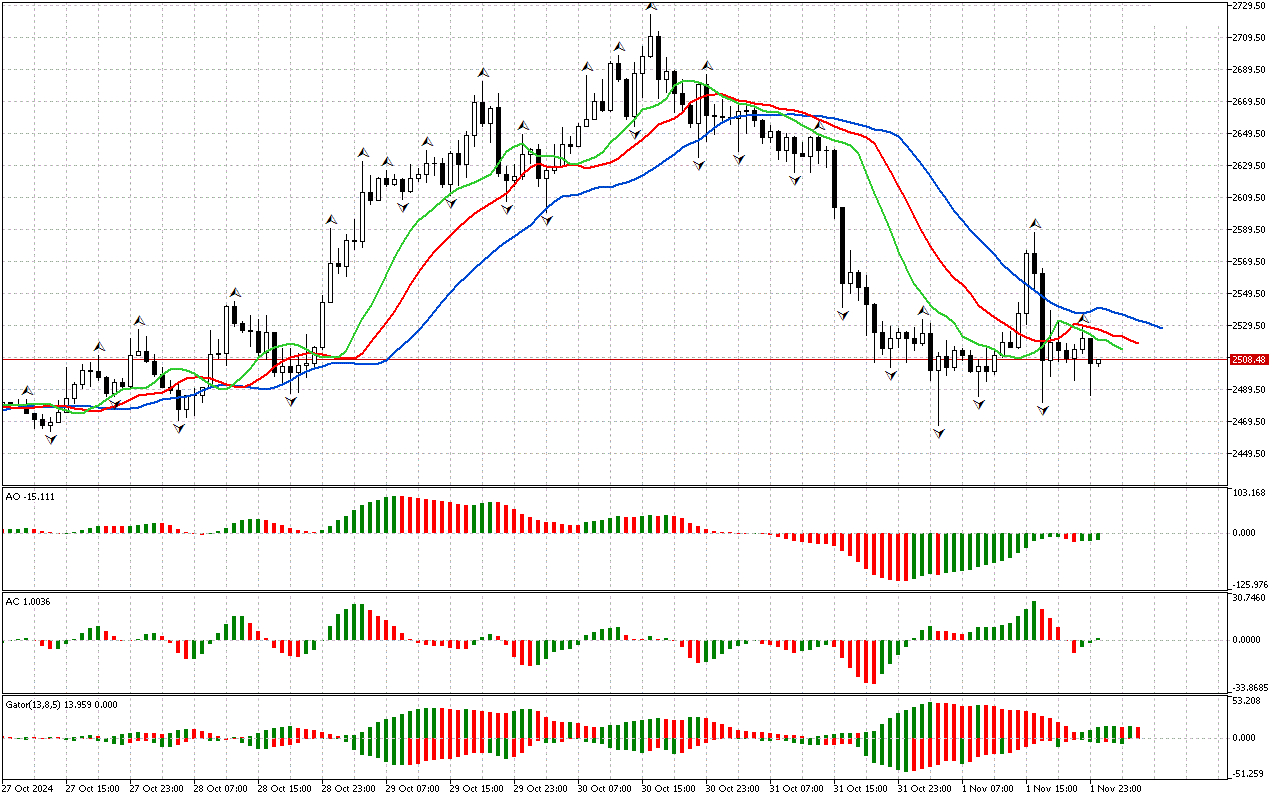This screenshot has height=800, width=1280.
Task: Click the 2729.50 price level on the axis
Action: point(1251,6)
